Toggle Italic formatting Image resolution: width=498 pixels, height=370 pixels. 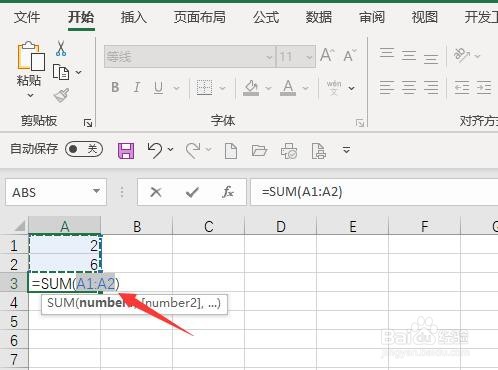click(137, 88)
